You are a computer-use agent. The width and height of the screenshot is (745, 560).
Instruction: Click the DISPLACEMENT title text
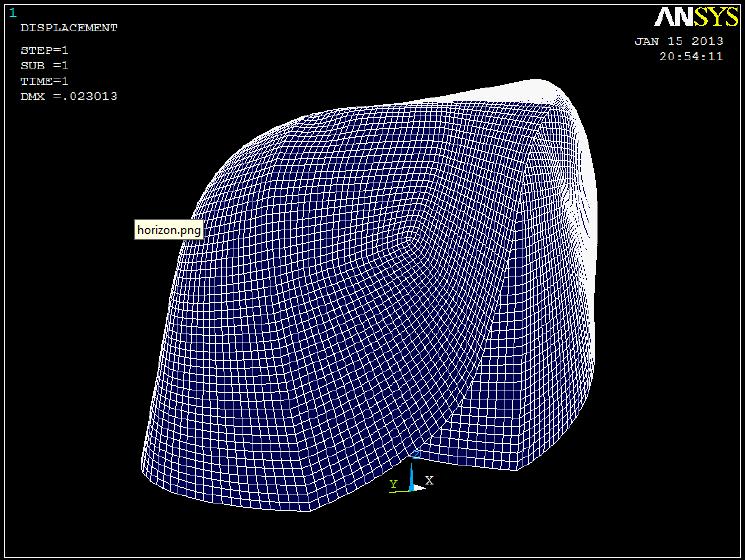pyautogui.click(x=69, y=28)
